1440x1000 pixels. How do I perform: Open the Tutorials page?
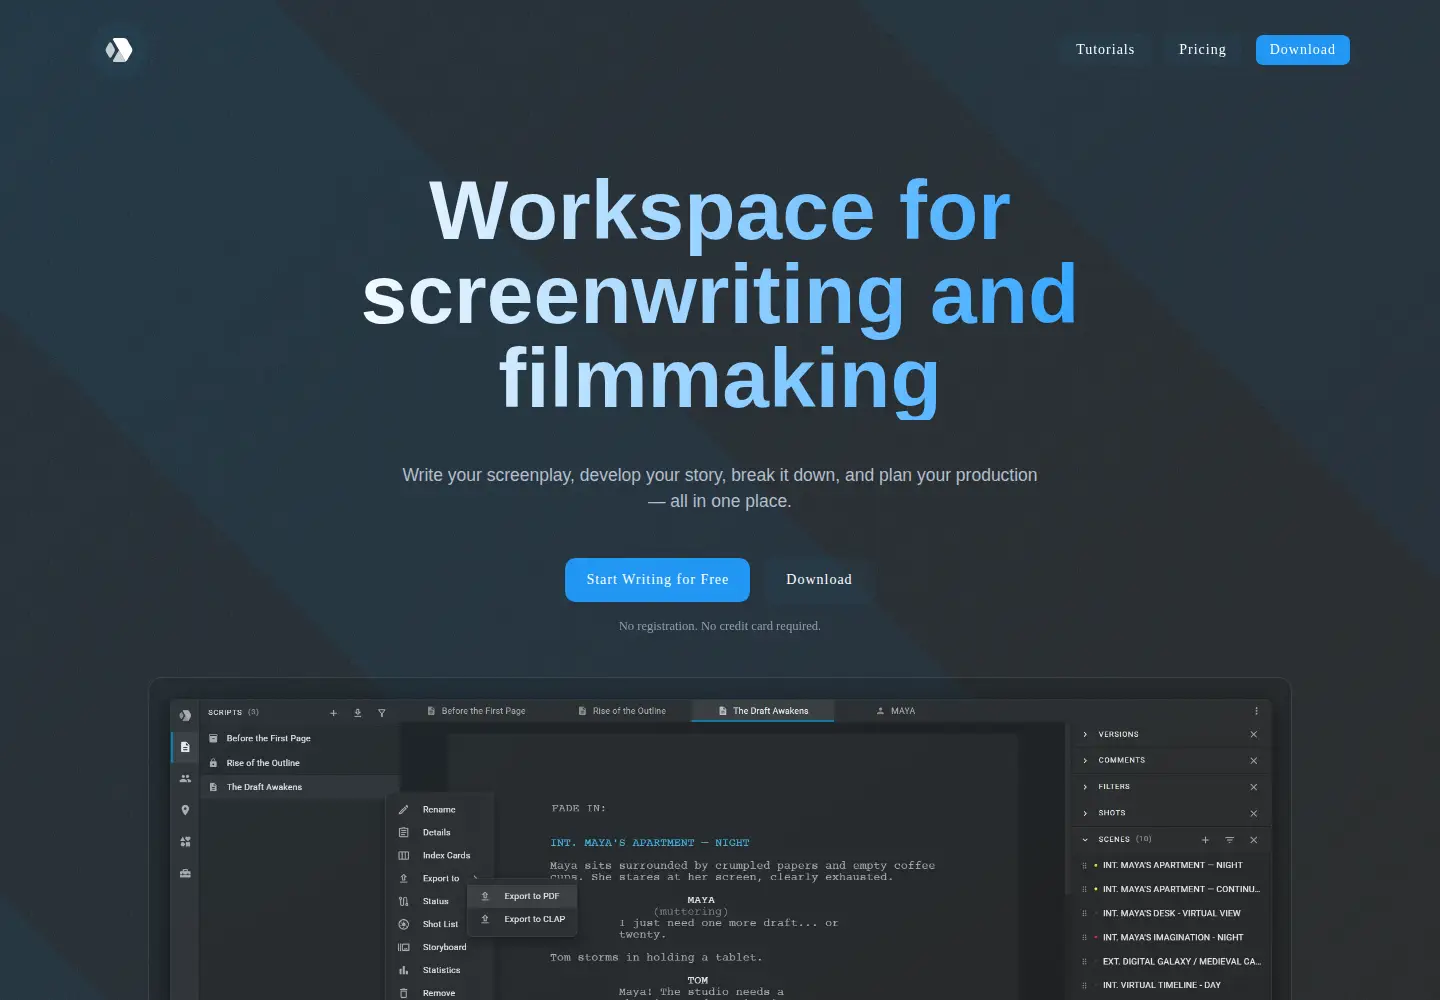(1105, 50)
